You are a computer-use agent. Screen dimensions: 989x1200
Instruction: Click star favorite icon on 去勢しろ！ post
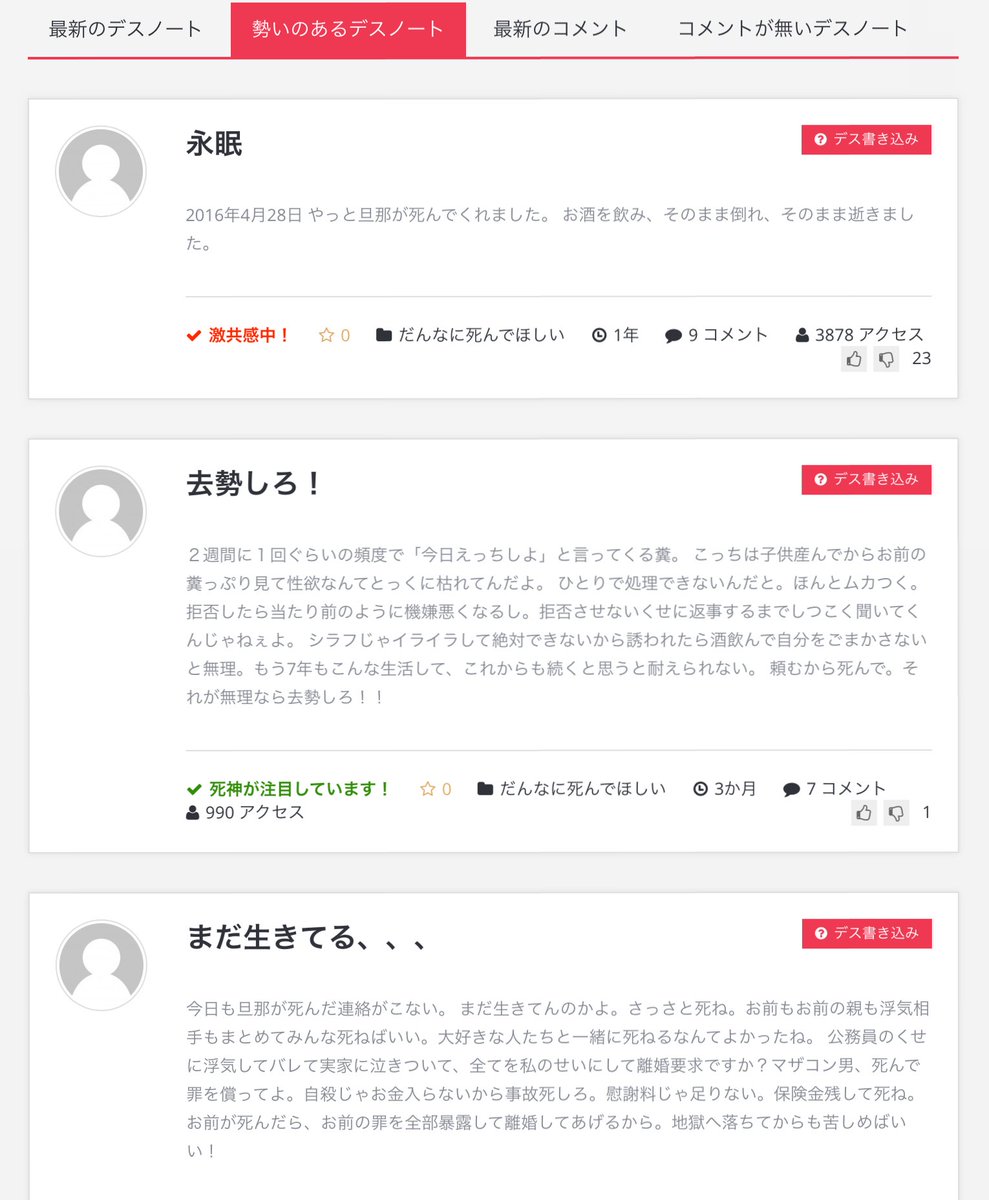point(427,789)
